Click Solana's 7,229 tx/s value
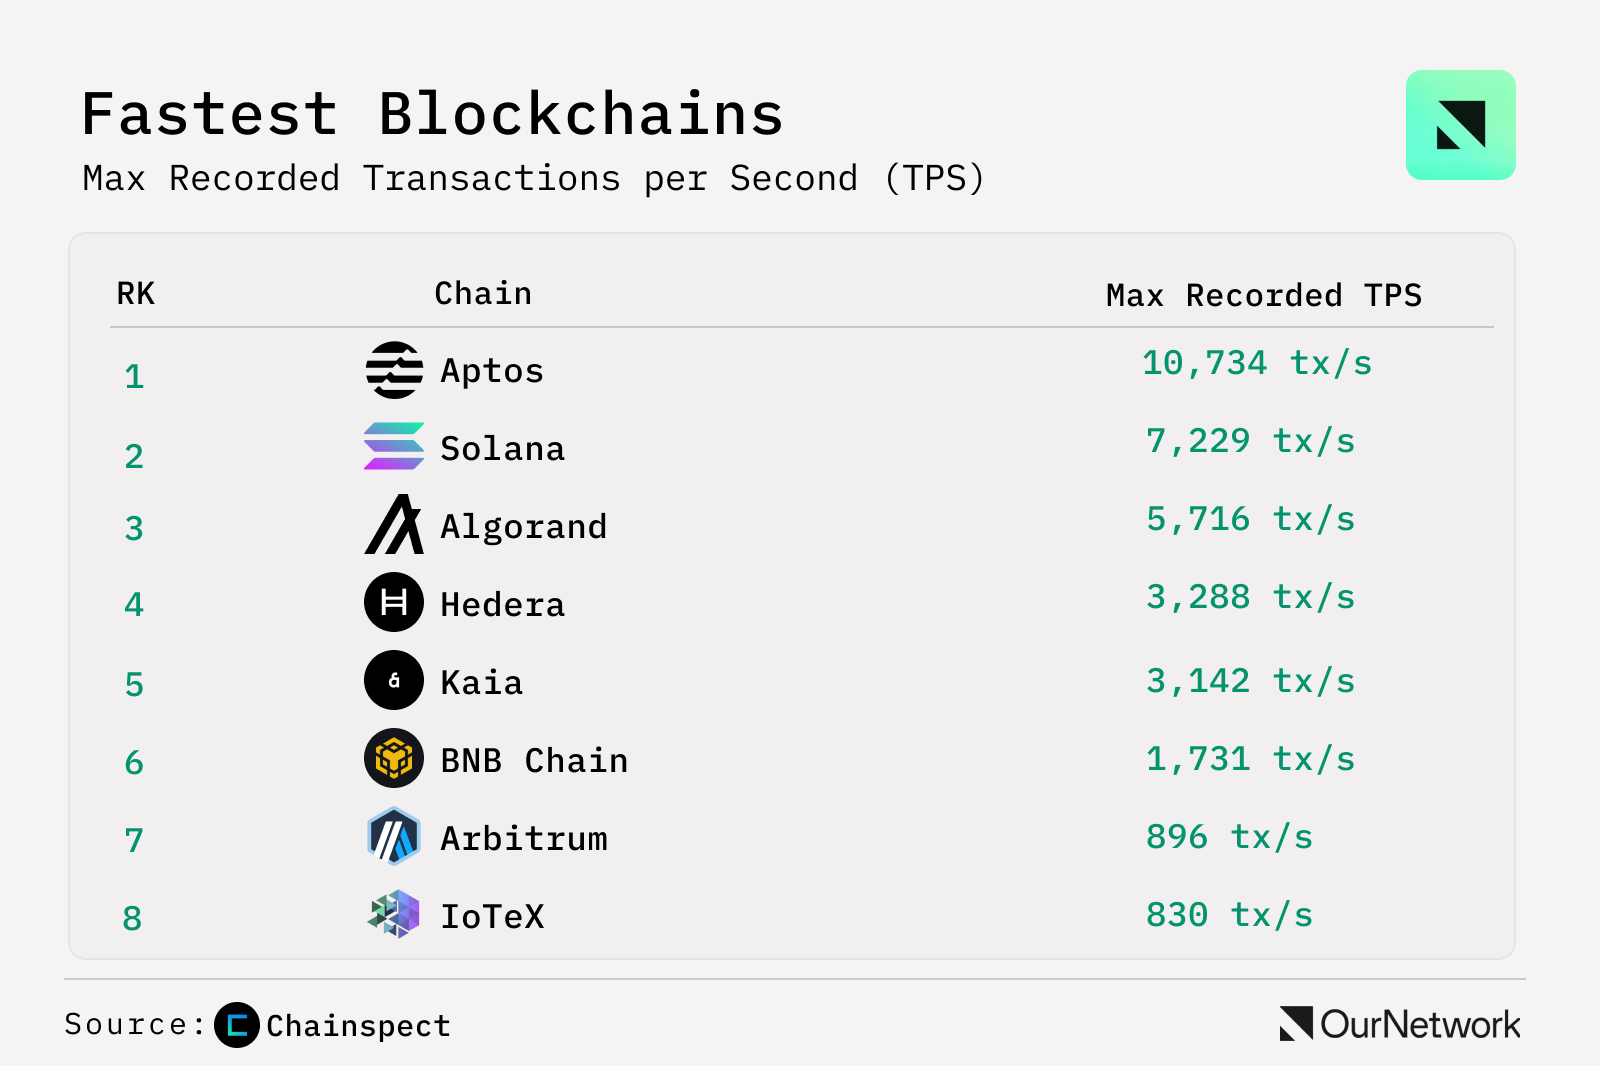This screenshot has height=1066, width=1600. pos(1250,441)
